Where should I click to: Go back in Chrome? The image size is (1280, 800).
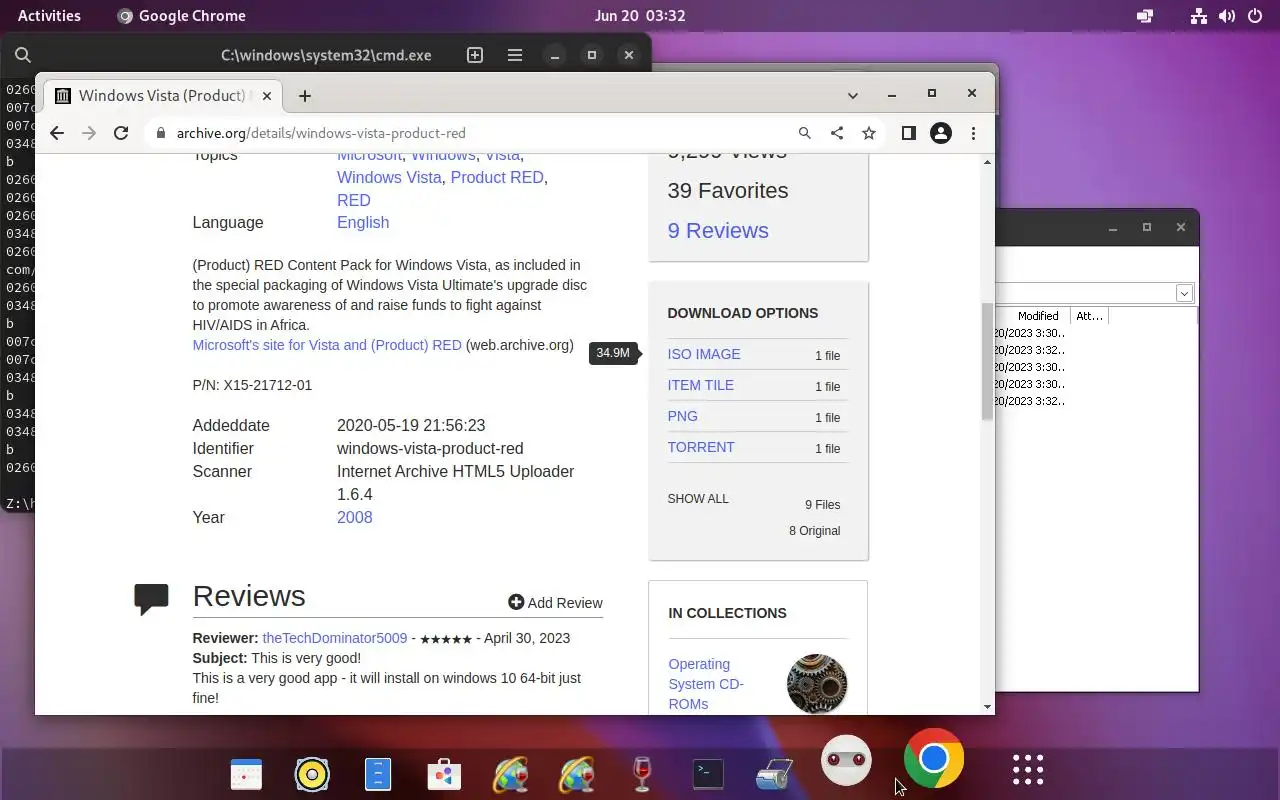point(57,133)
